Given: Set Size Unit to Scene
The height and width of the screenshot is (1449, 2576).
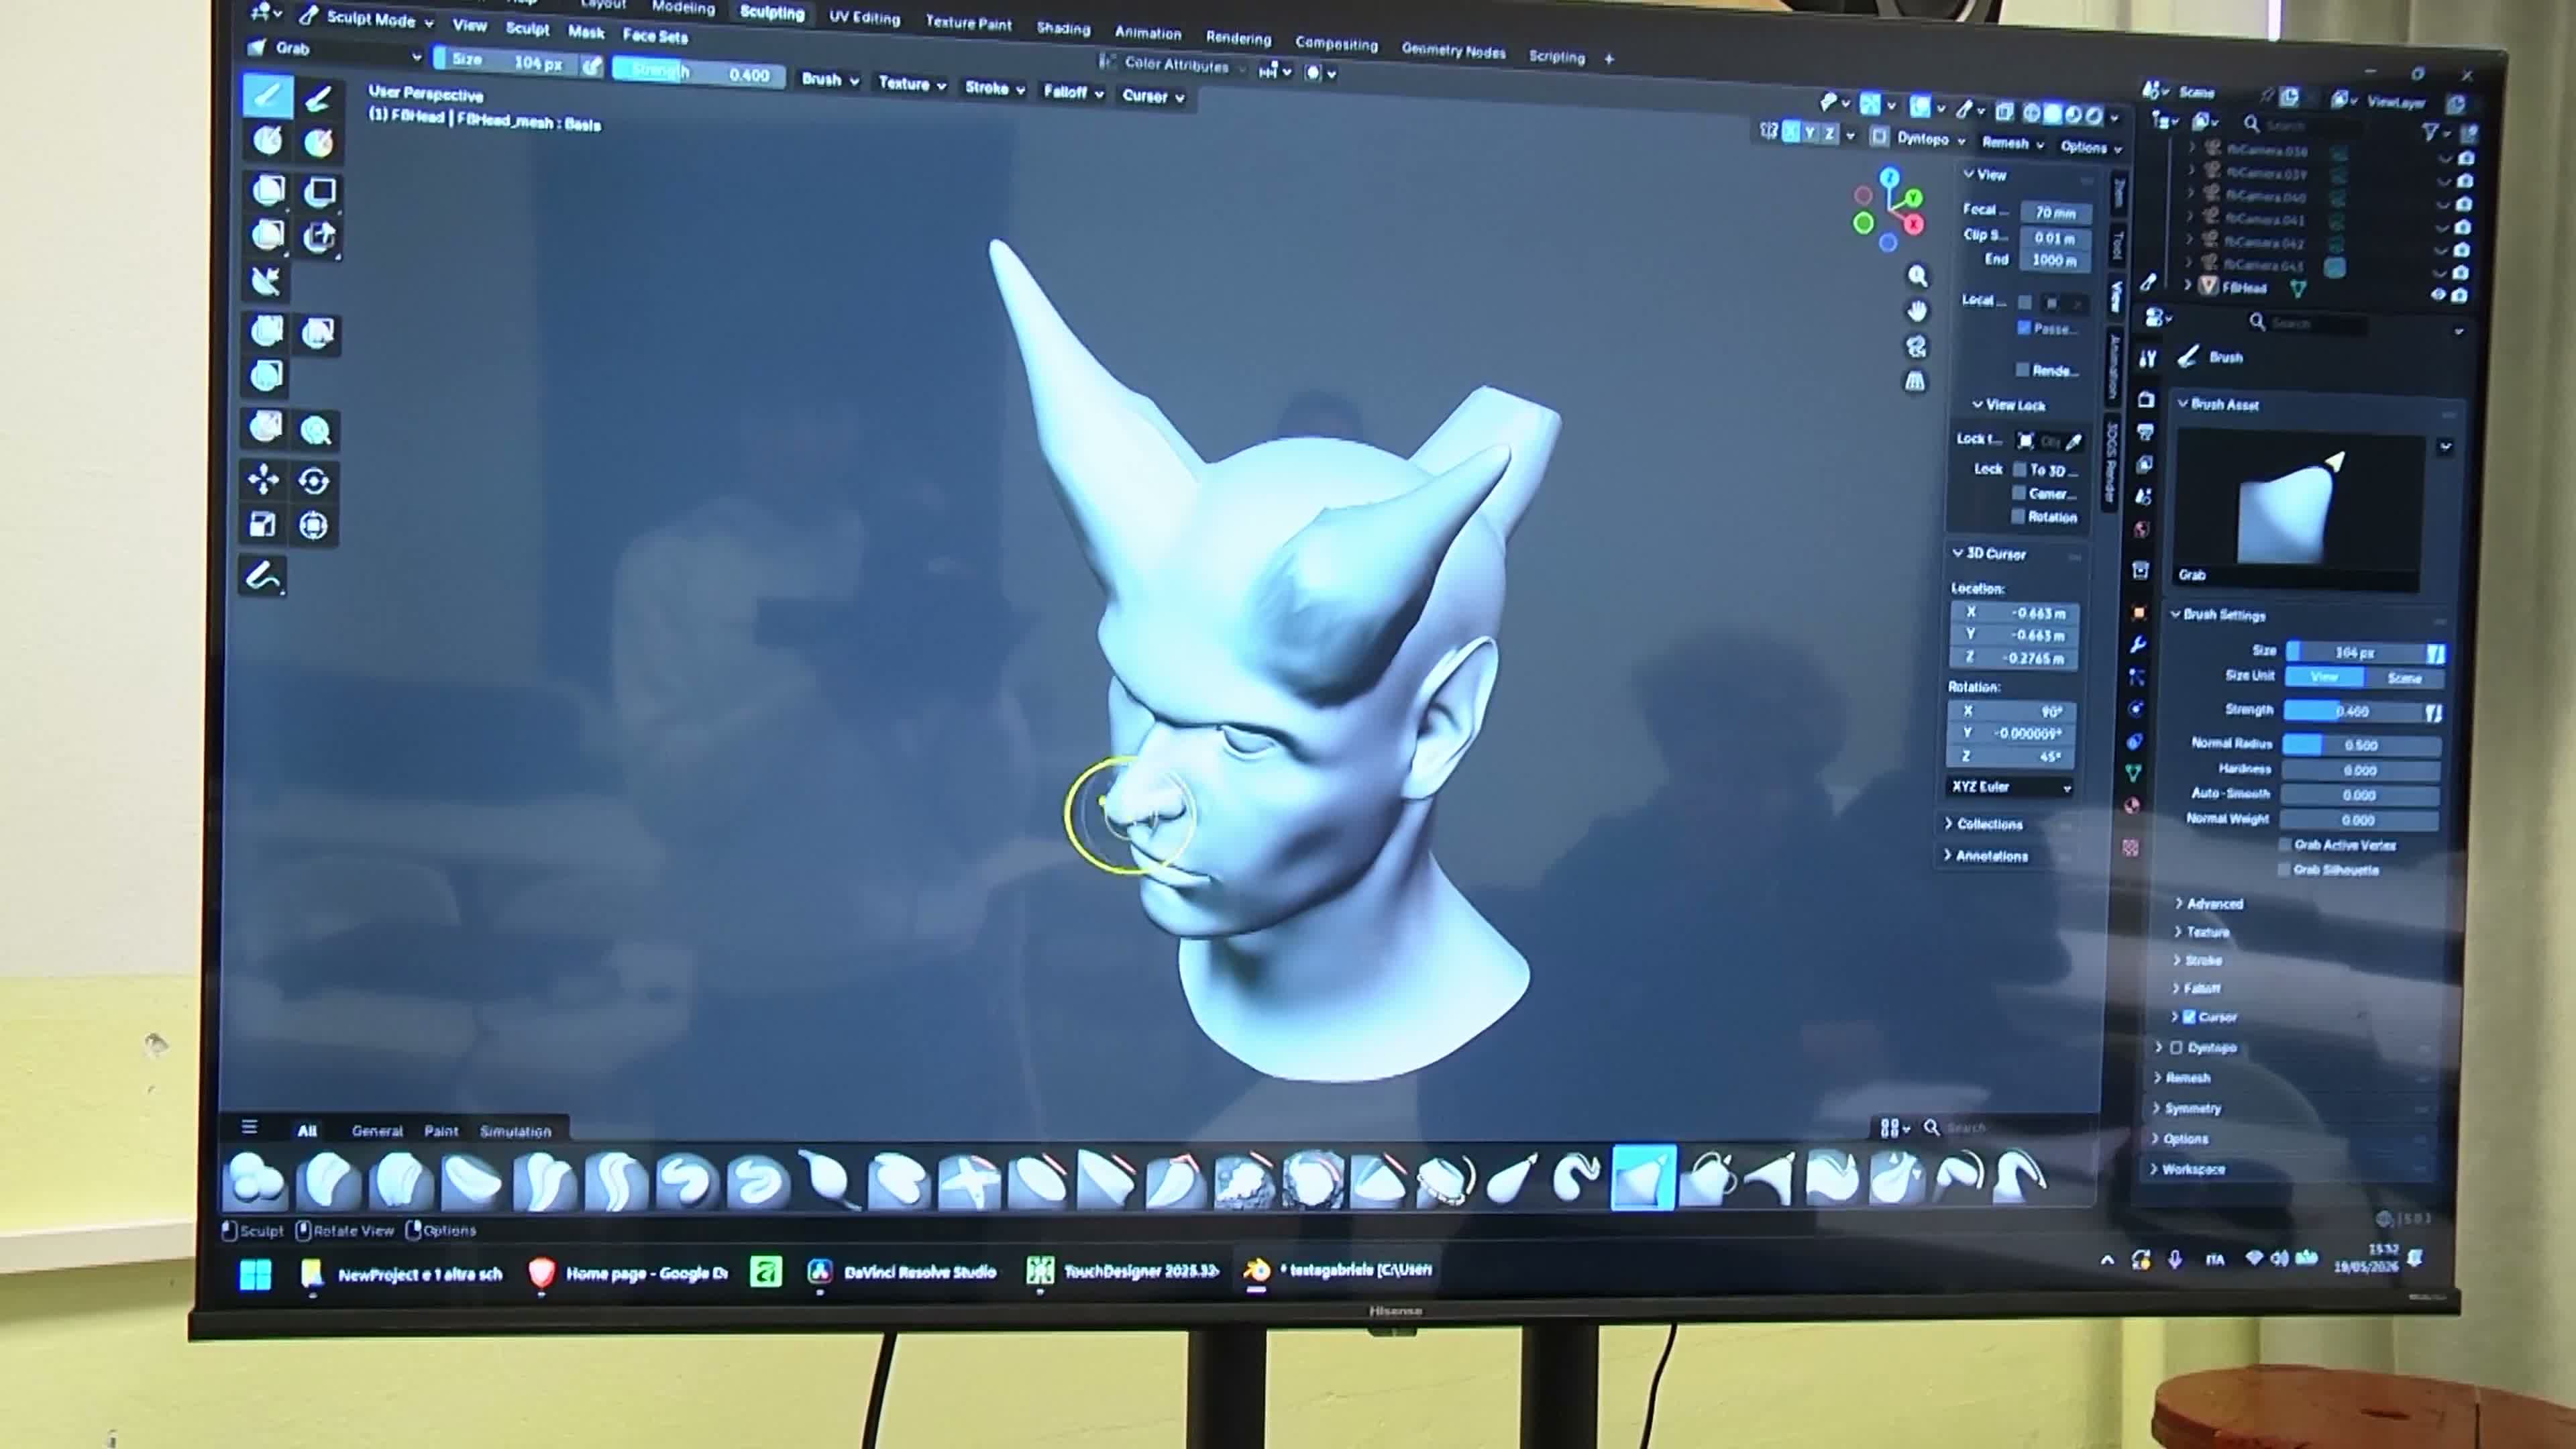Looking at the screenshot, I should [2404, 678].
